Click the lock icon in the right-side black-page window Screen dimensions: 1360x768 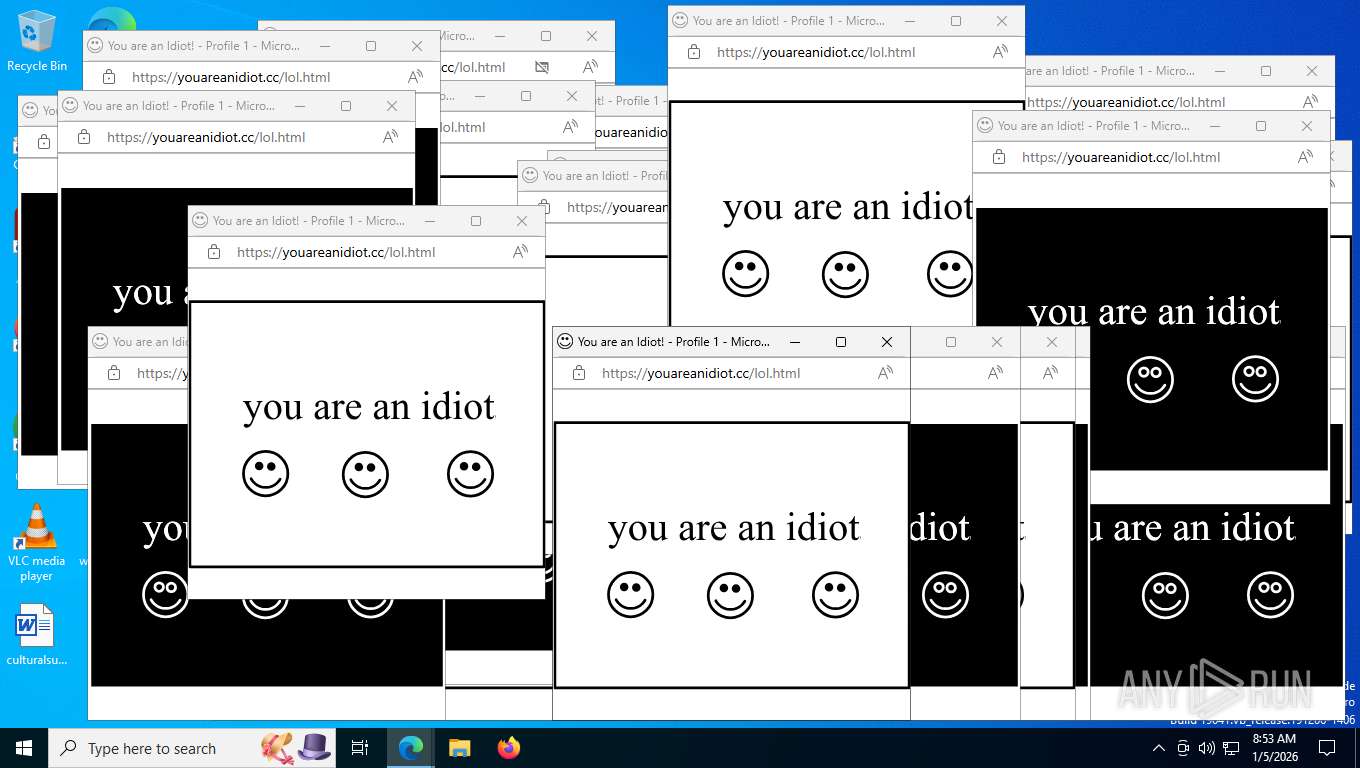click(998, 157)
